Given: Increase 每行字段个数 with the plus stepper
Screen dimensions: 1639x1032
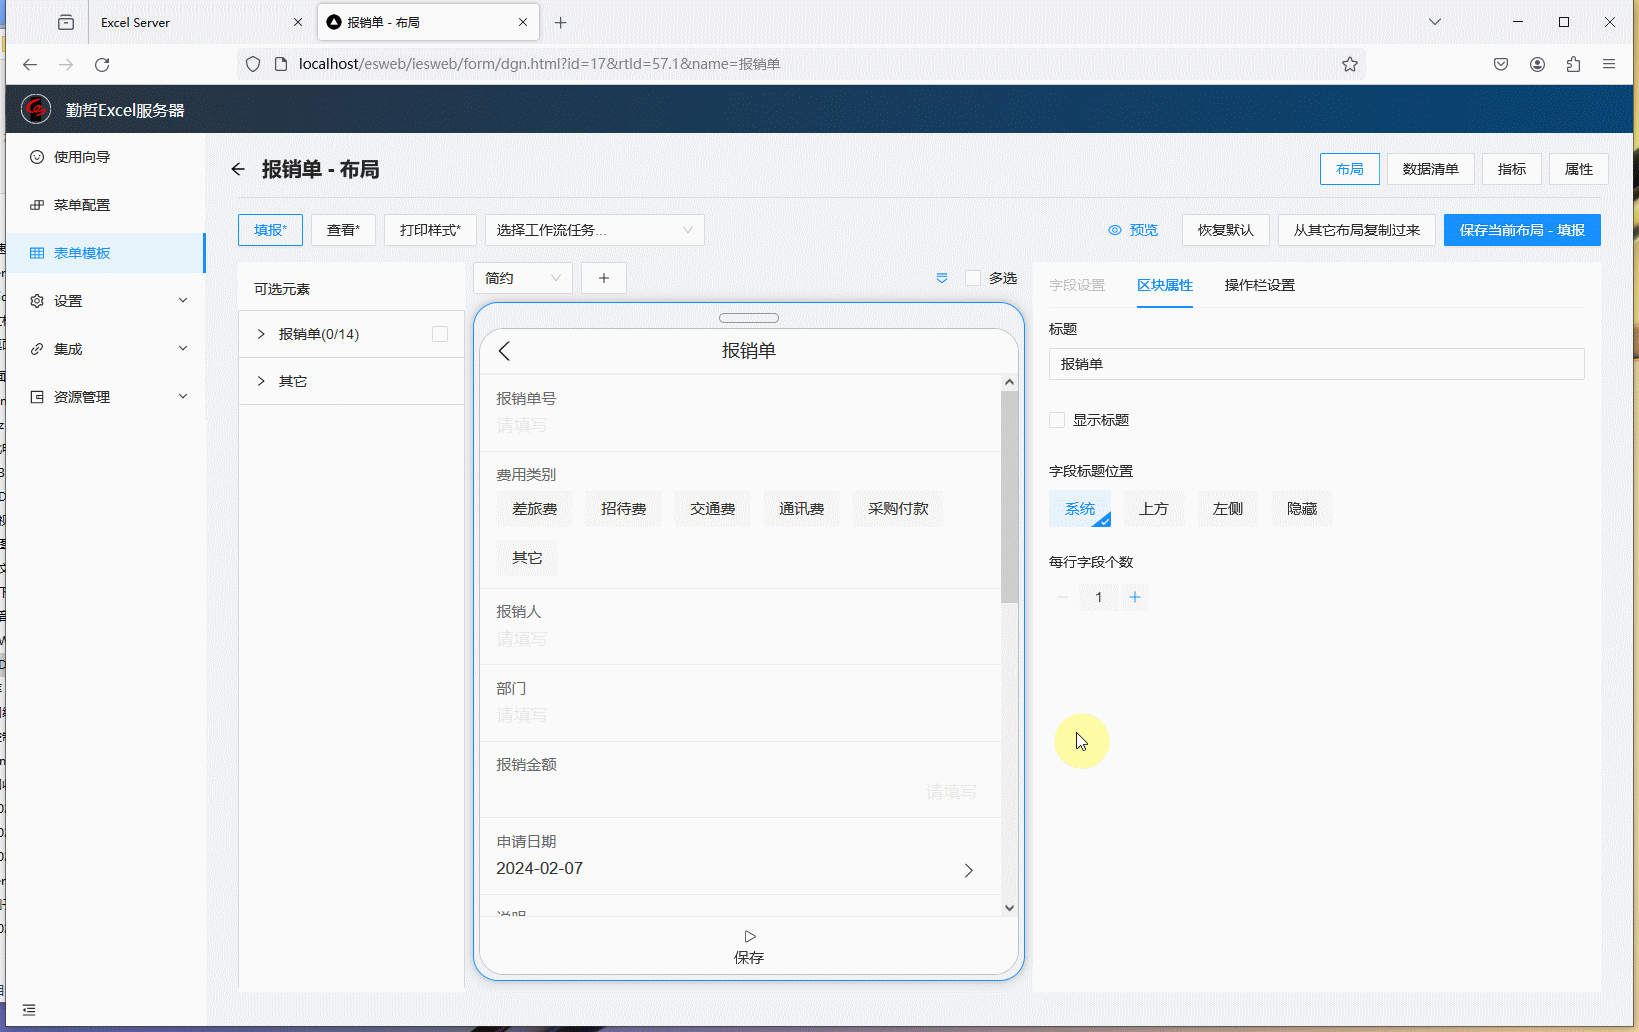Looking at the screenshot, I should point(1135,597).
